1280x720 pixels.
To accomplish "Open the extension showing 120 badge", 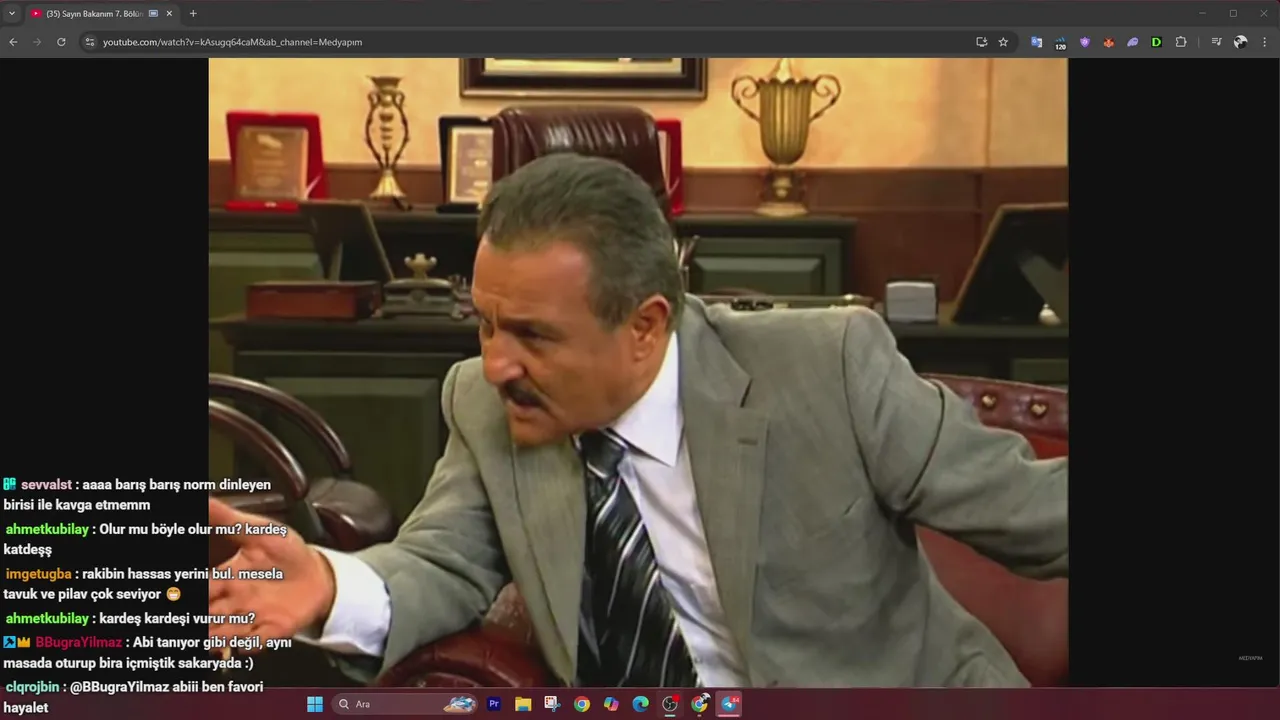I will click(x=1060, y=43).
